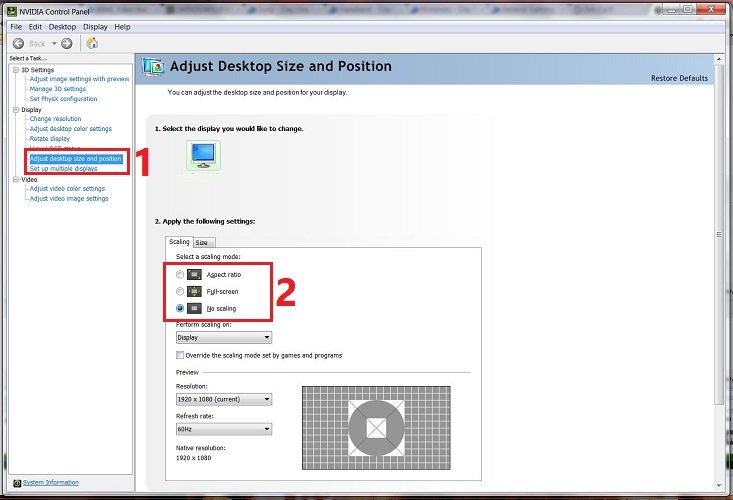Click the Adjust Desktop Size header icon

[x=153, y=67]
